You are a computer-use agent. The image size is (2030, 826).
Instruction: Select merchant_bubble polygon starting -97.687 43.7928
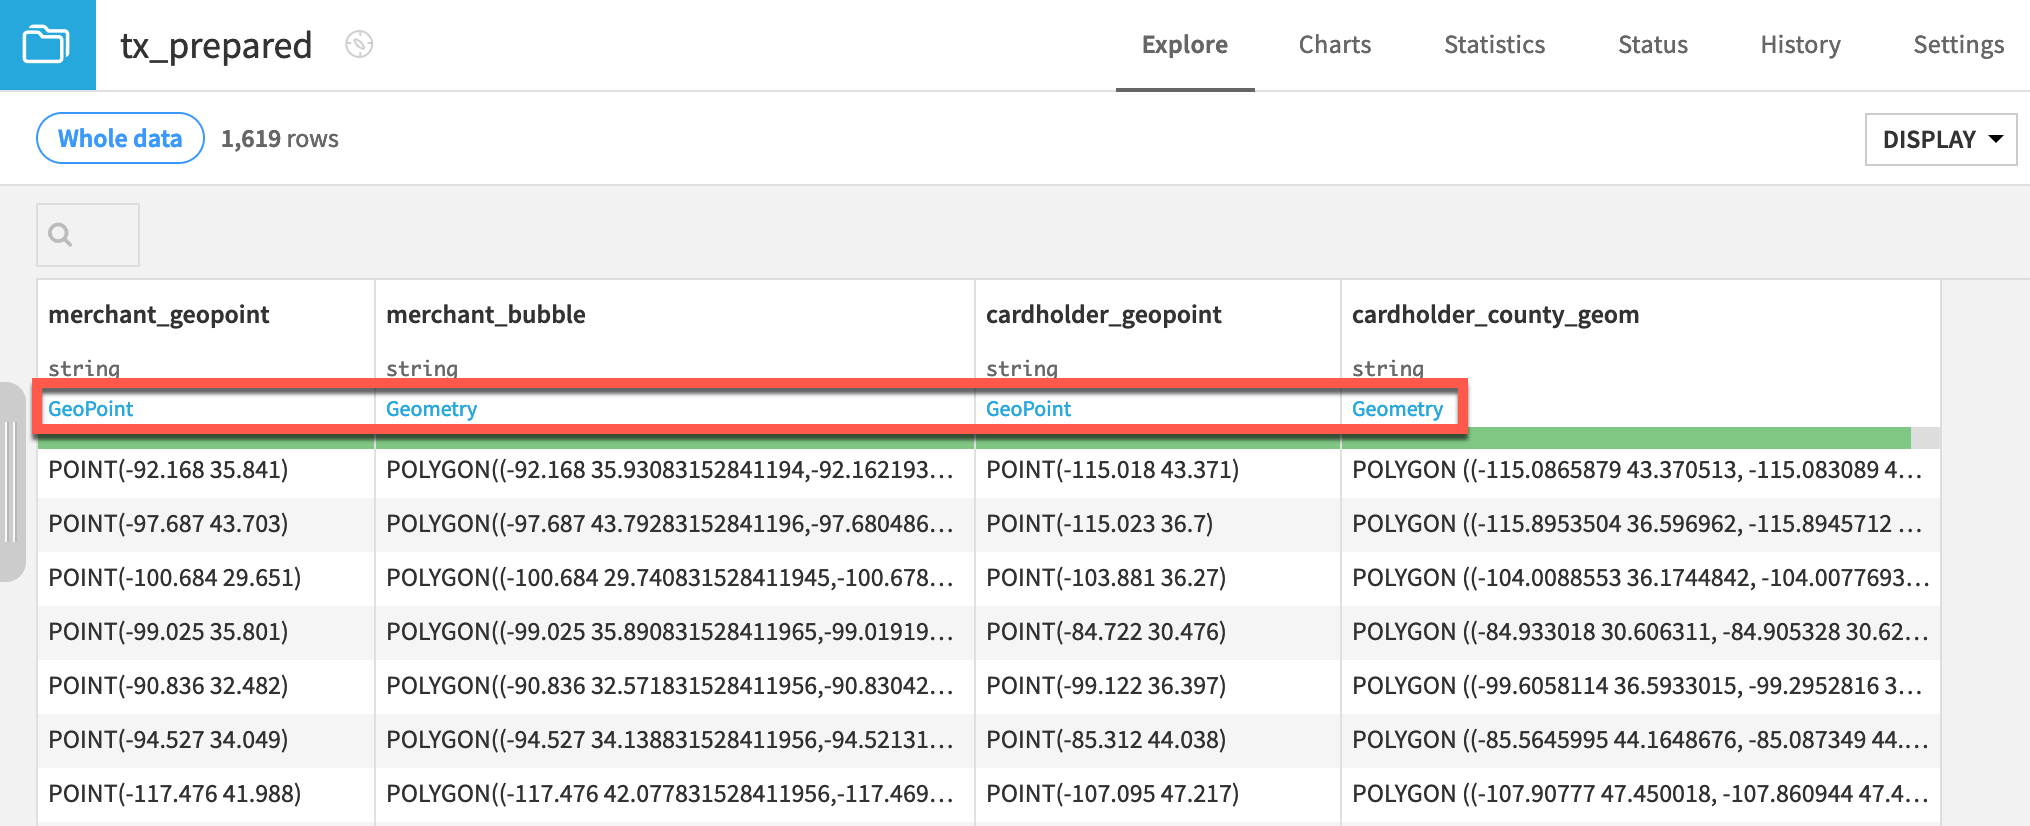click(675, 524)
